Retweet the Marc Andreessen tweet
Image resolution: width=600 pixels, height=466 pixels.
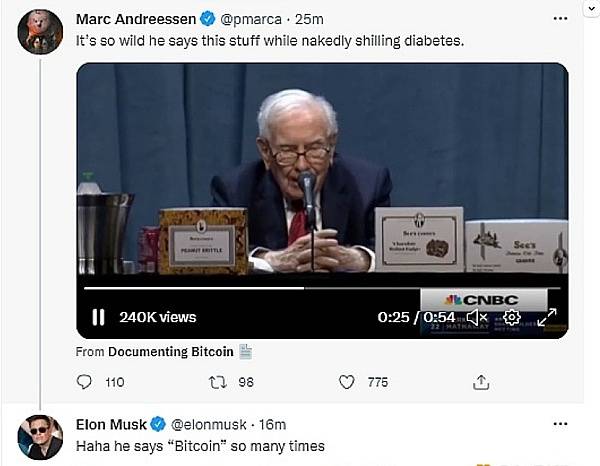215,382
